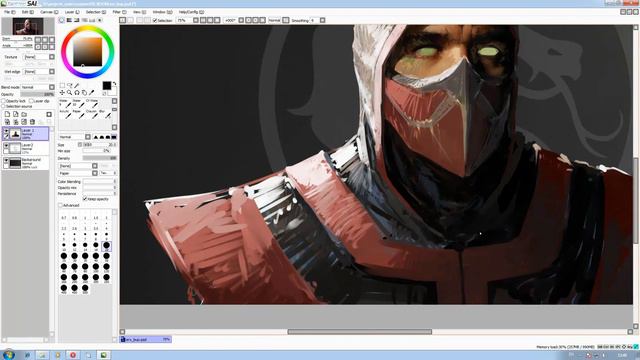Select the zoom magnifier tool
This screenshot has width=640, height=360.
pos(70,93)
